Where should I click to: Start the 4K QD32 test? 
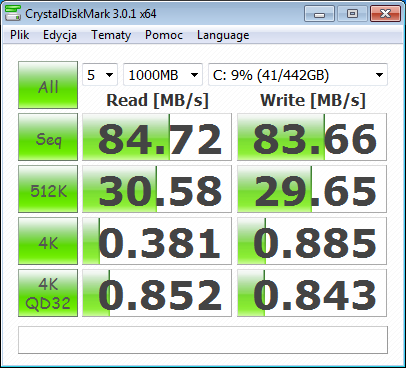[48, 293]
